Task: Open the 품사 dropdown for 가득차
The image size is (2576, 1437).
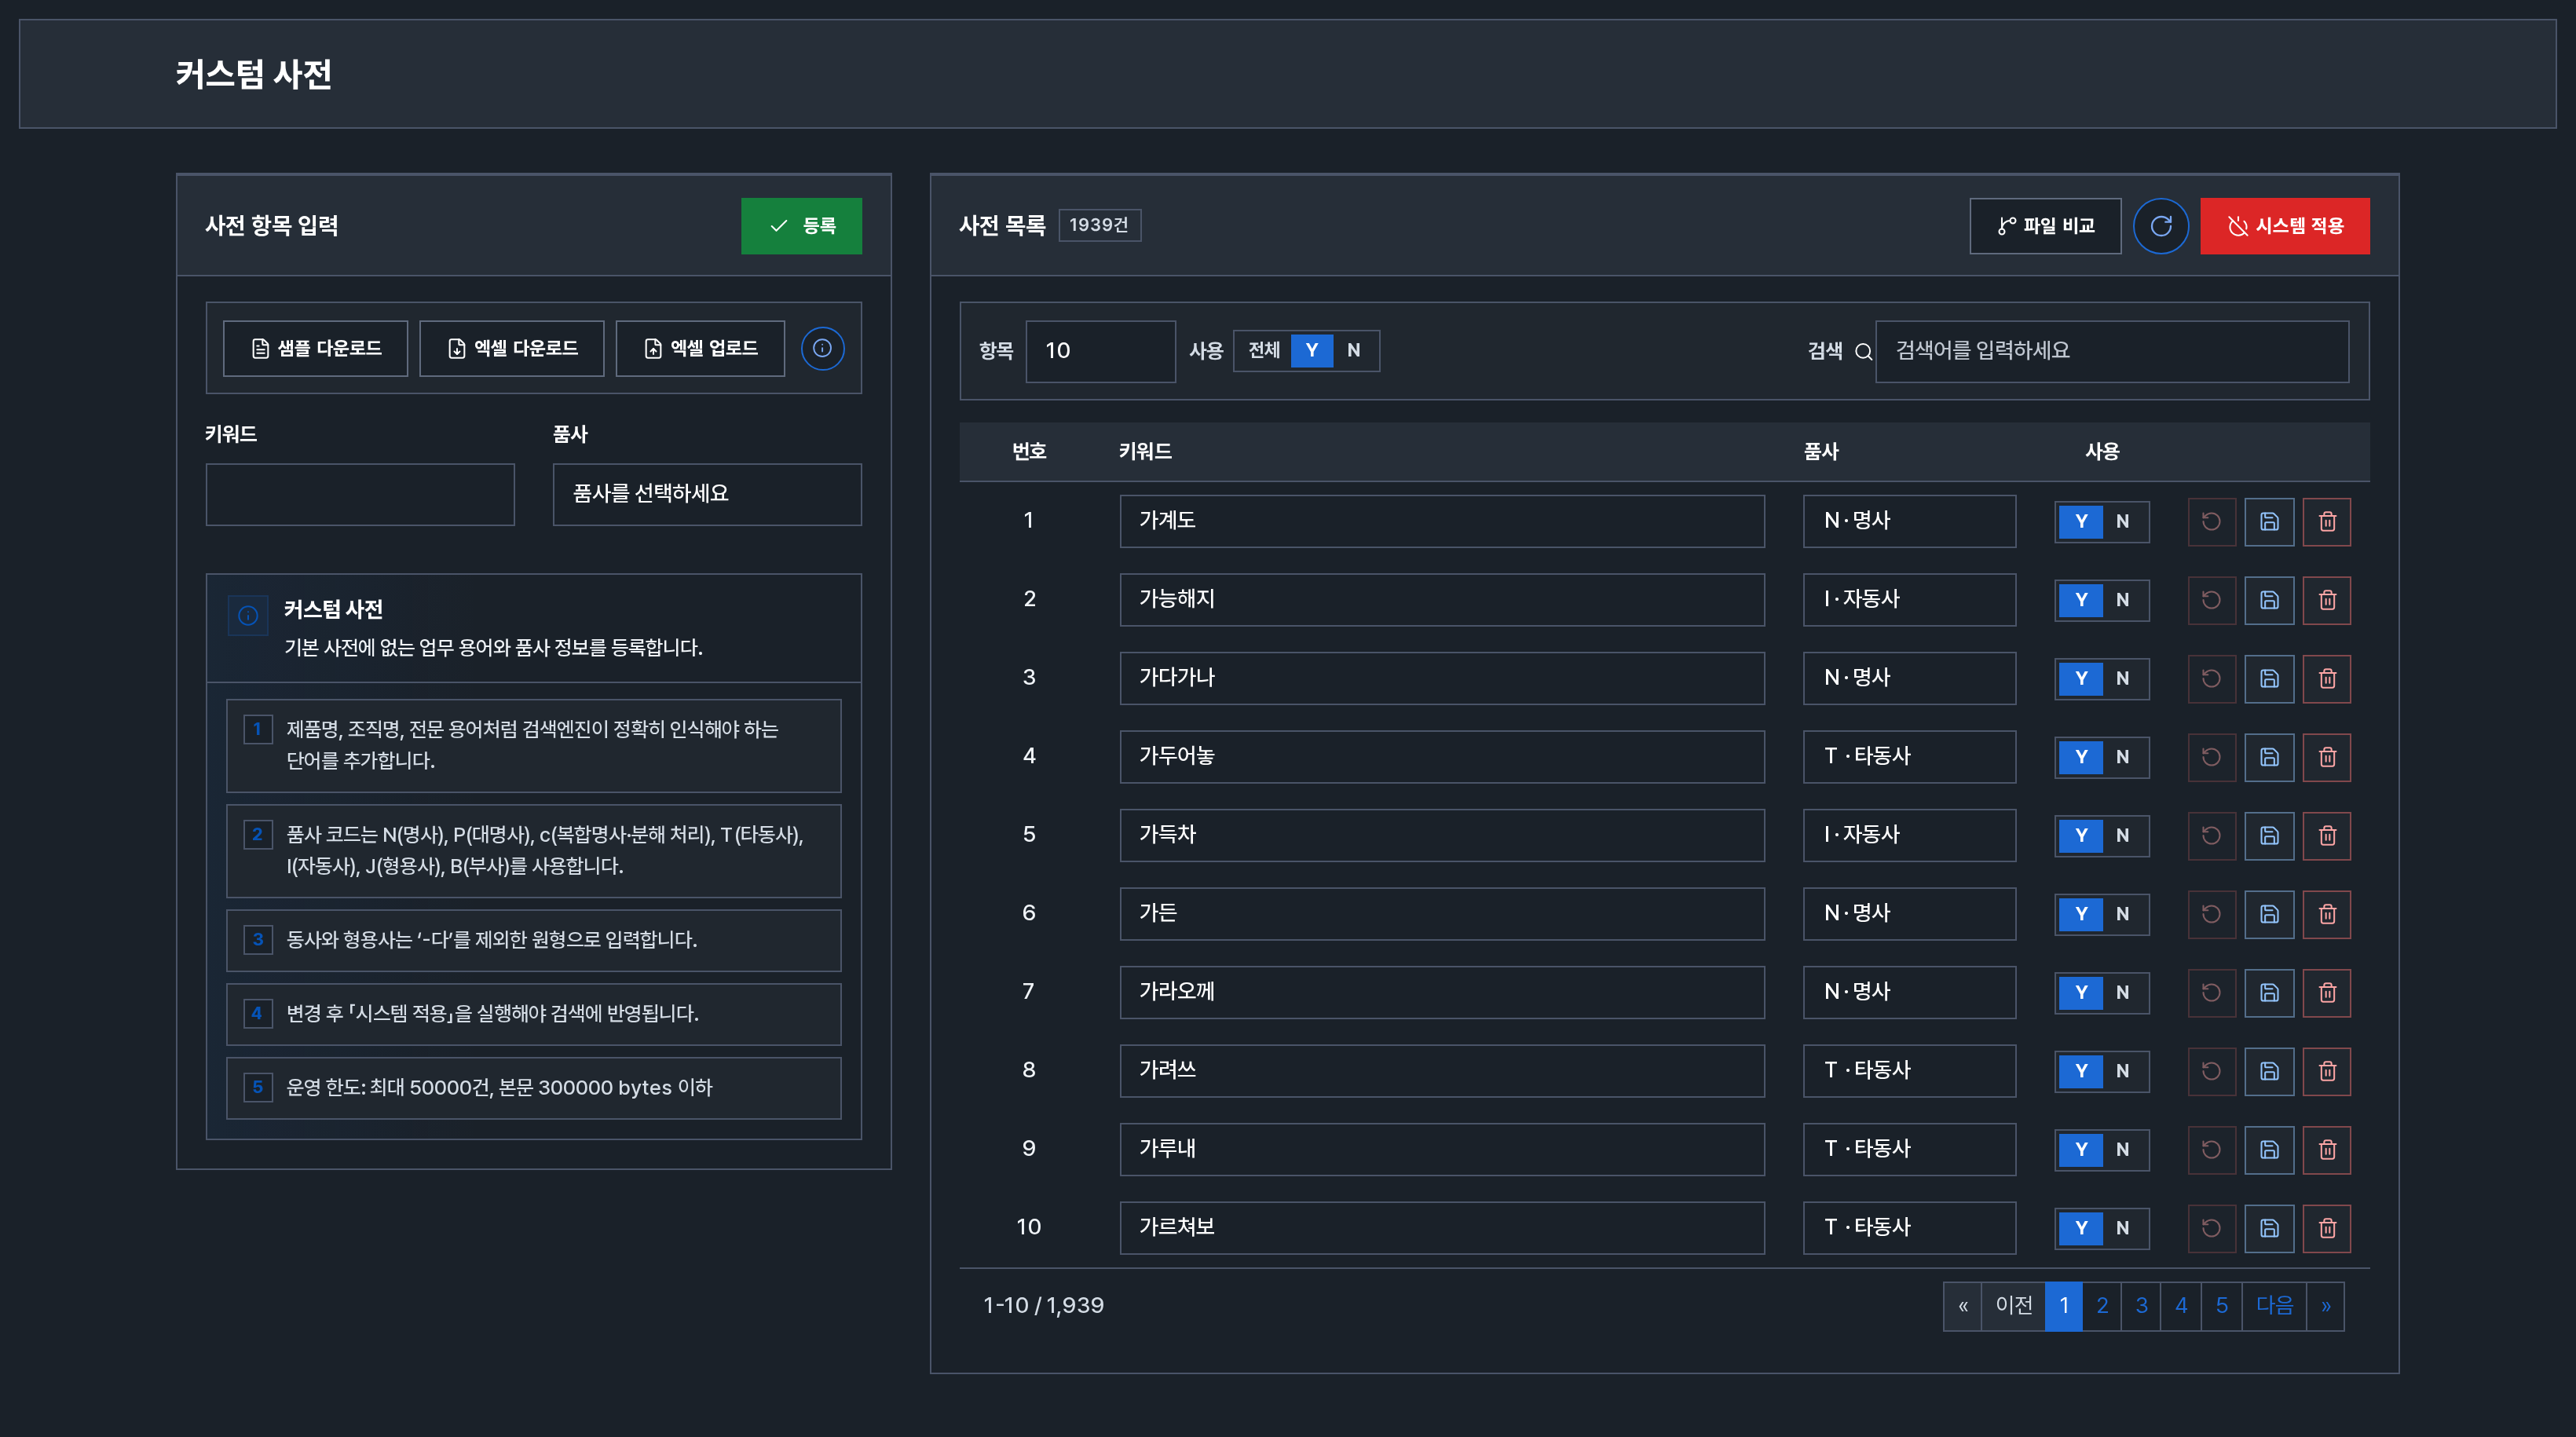Action: [1909, 835]
